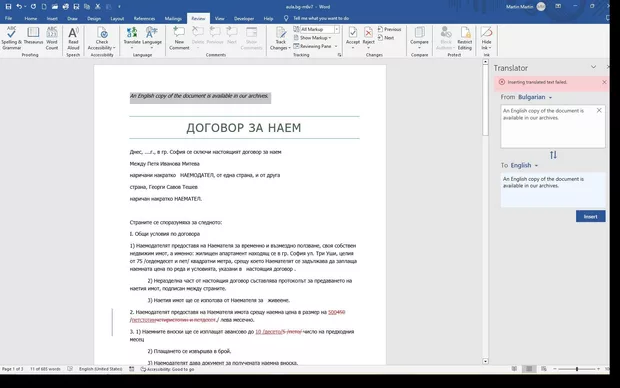
Task: Go to Next change
Action: [x=386, y=38]
